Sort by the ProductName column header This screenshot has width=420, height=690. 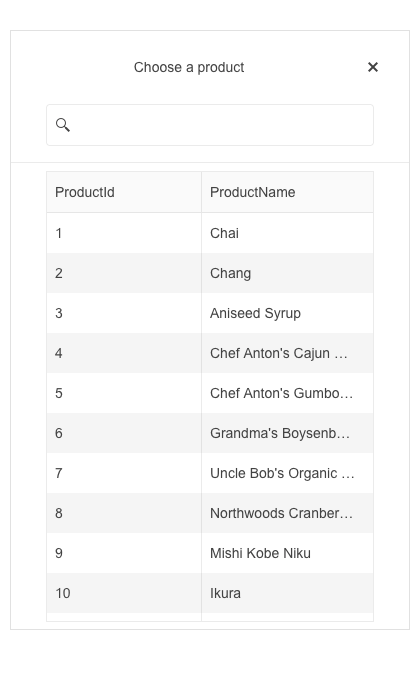click(287, 192)
